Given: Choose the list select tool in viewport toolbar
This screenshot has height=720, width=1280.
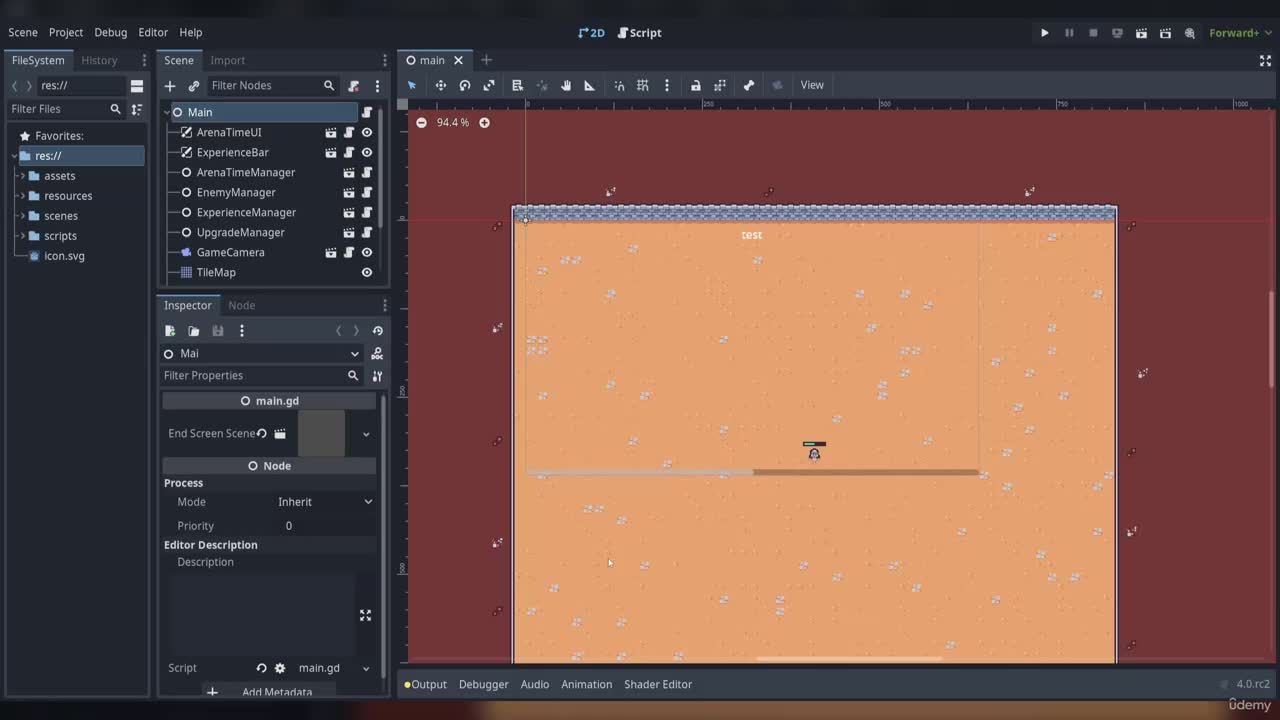Looking at the screenshot, I should [517, 85].
